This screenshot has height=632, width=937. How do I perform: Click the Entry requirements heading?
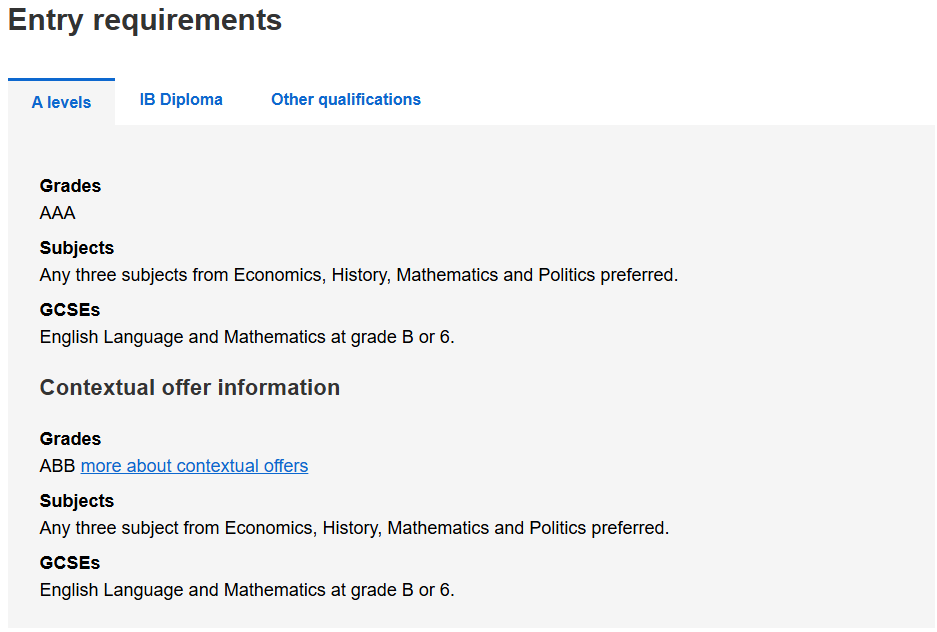[145, 20]
